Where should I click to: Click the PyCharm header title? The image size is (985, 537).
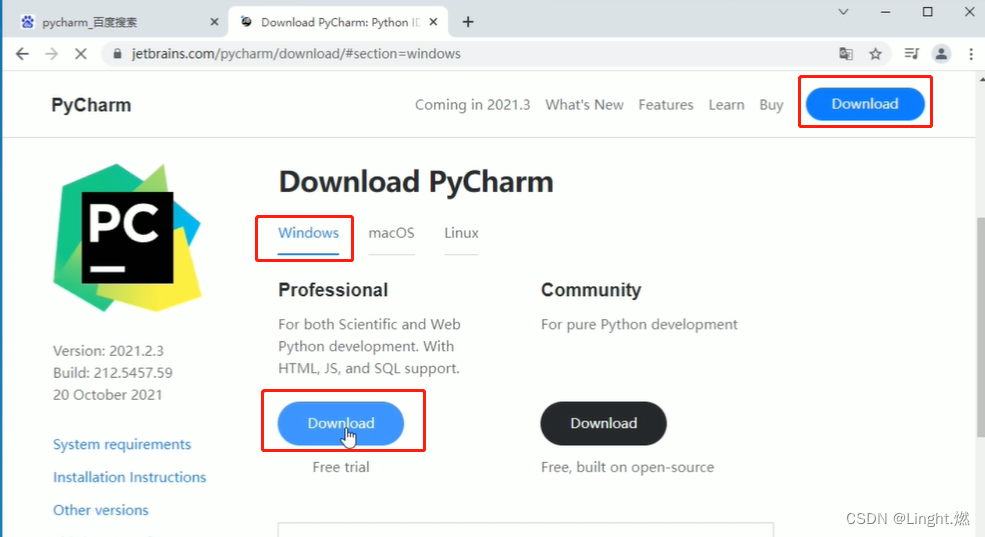[91, 105]
